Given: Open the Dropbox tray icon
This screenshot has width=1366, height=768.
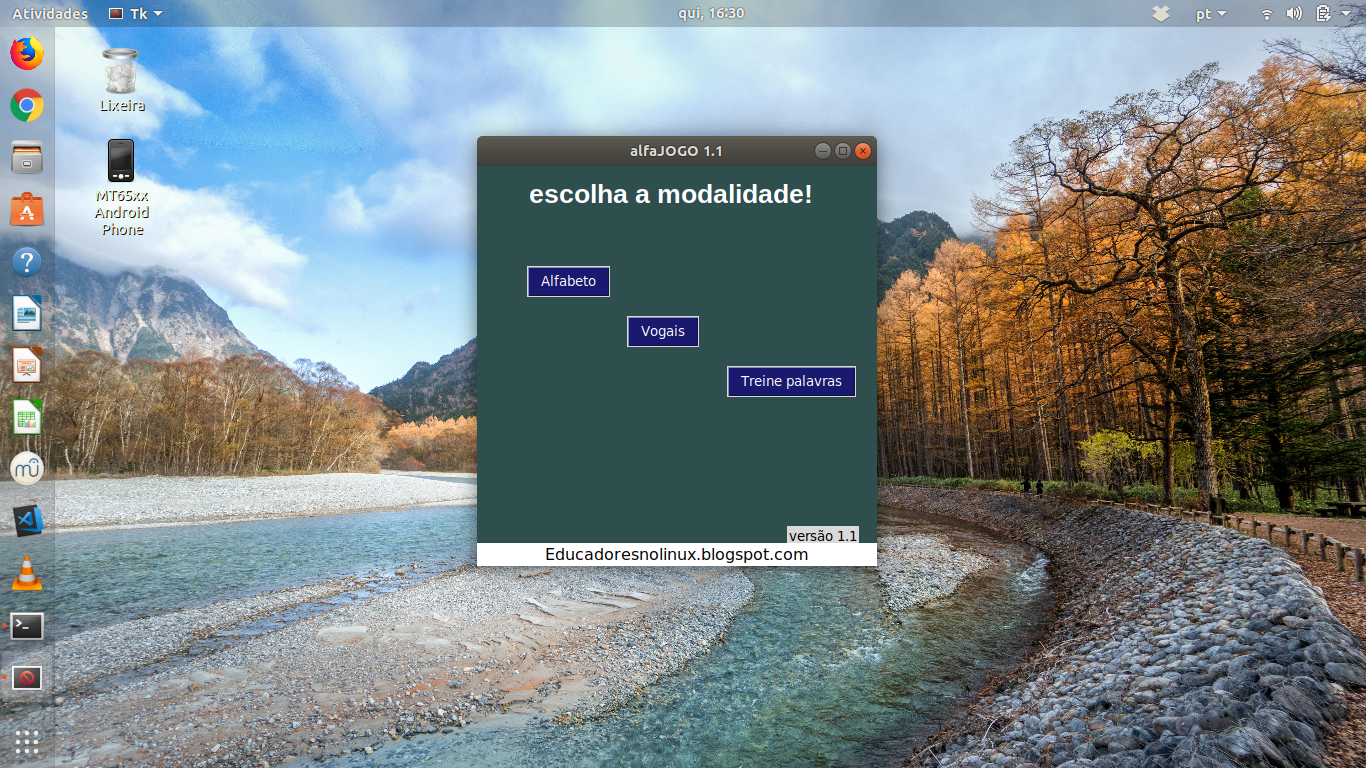Looking at the screenshot, I should 1160,14.
